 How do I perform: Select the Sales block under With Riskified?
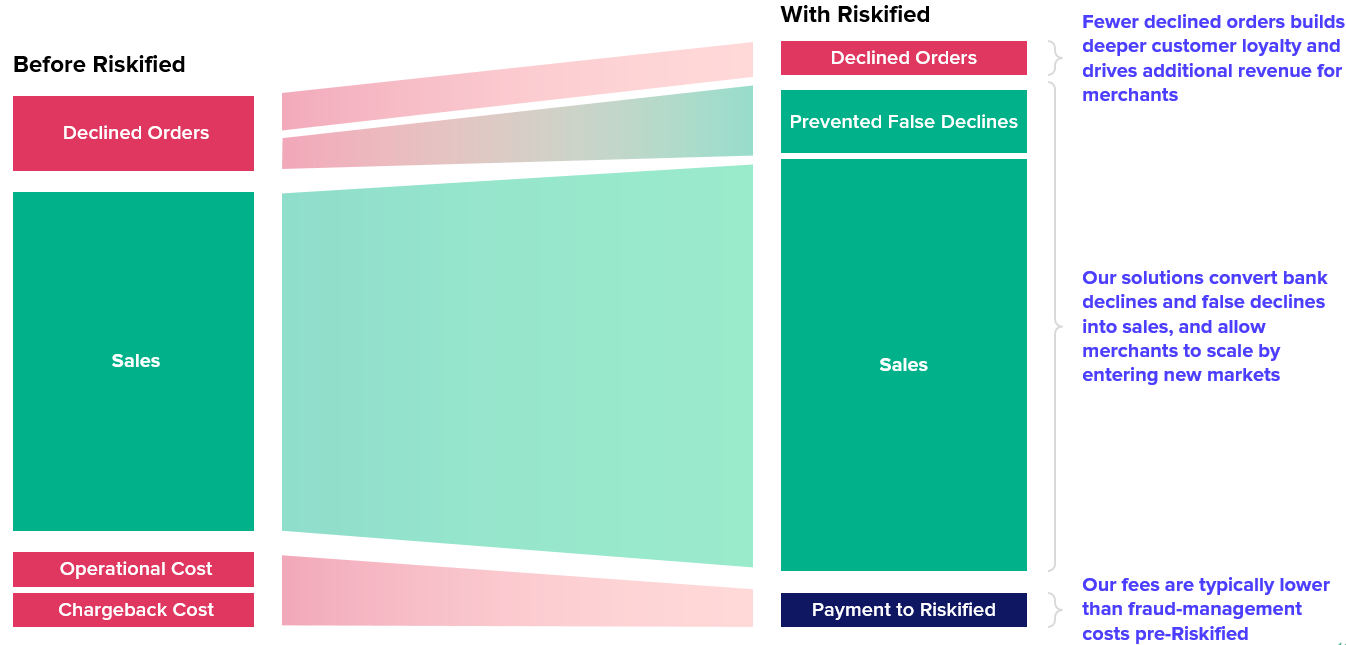tap(903, 365)
